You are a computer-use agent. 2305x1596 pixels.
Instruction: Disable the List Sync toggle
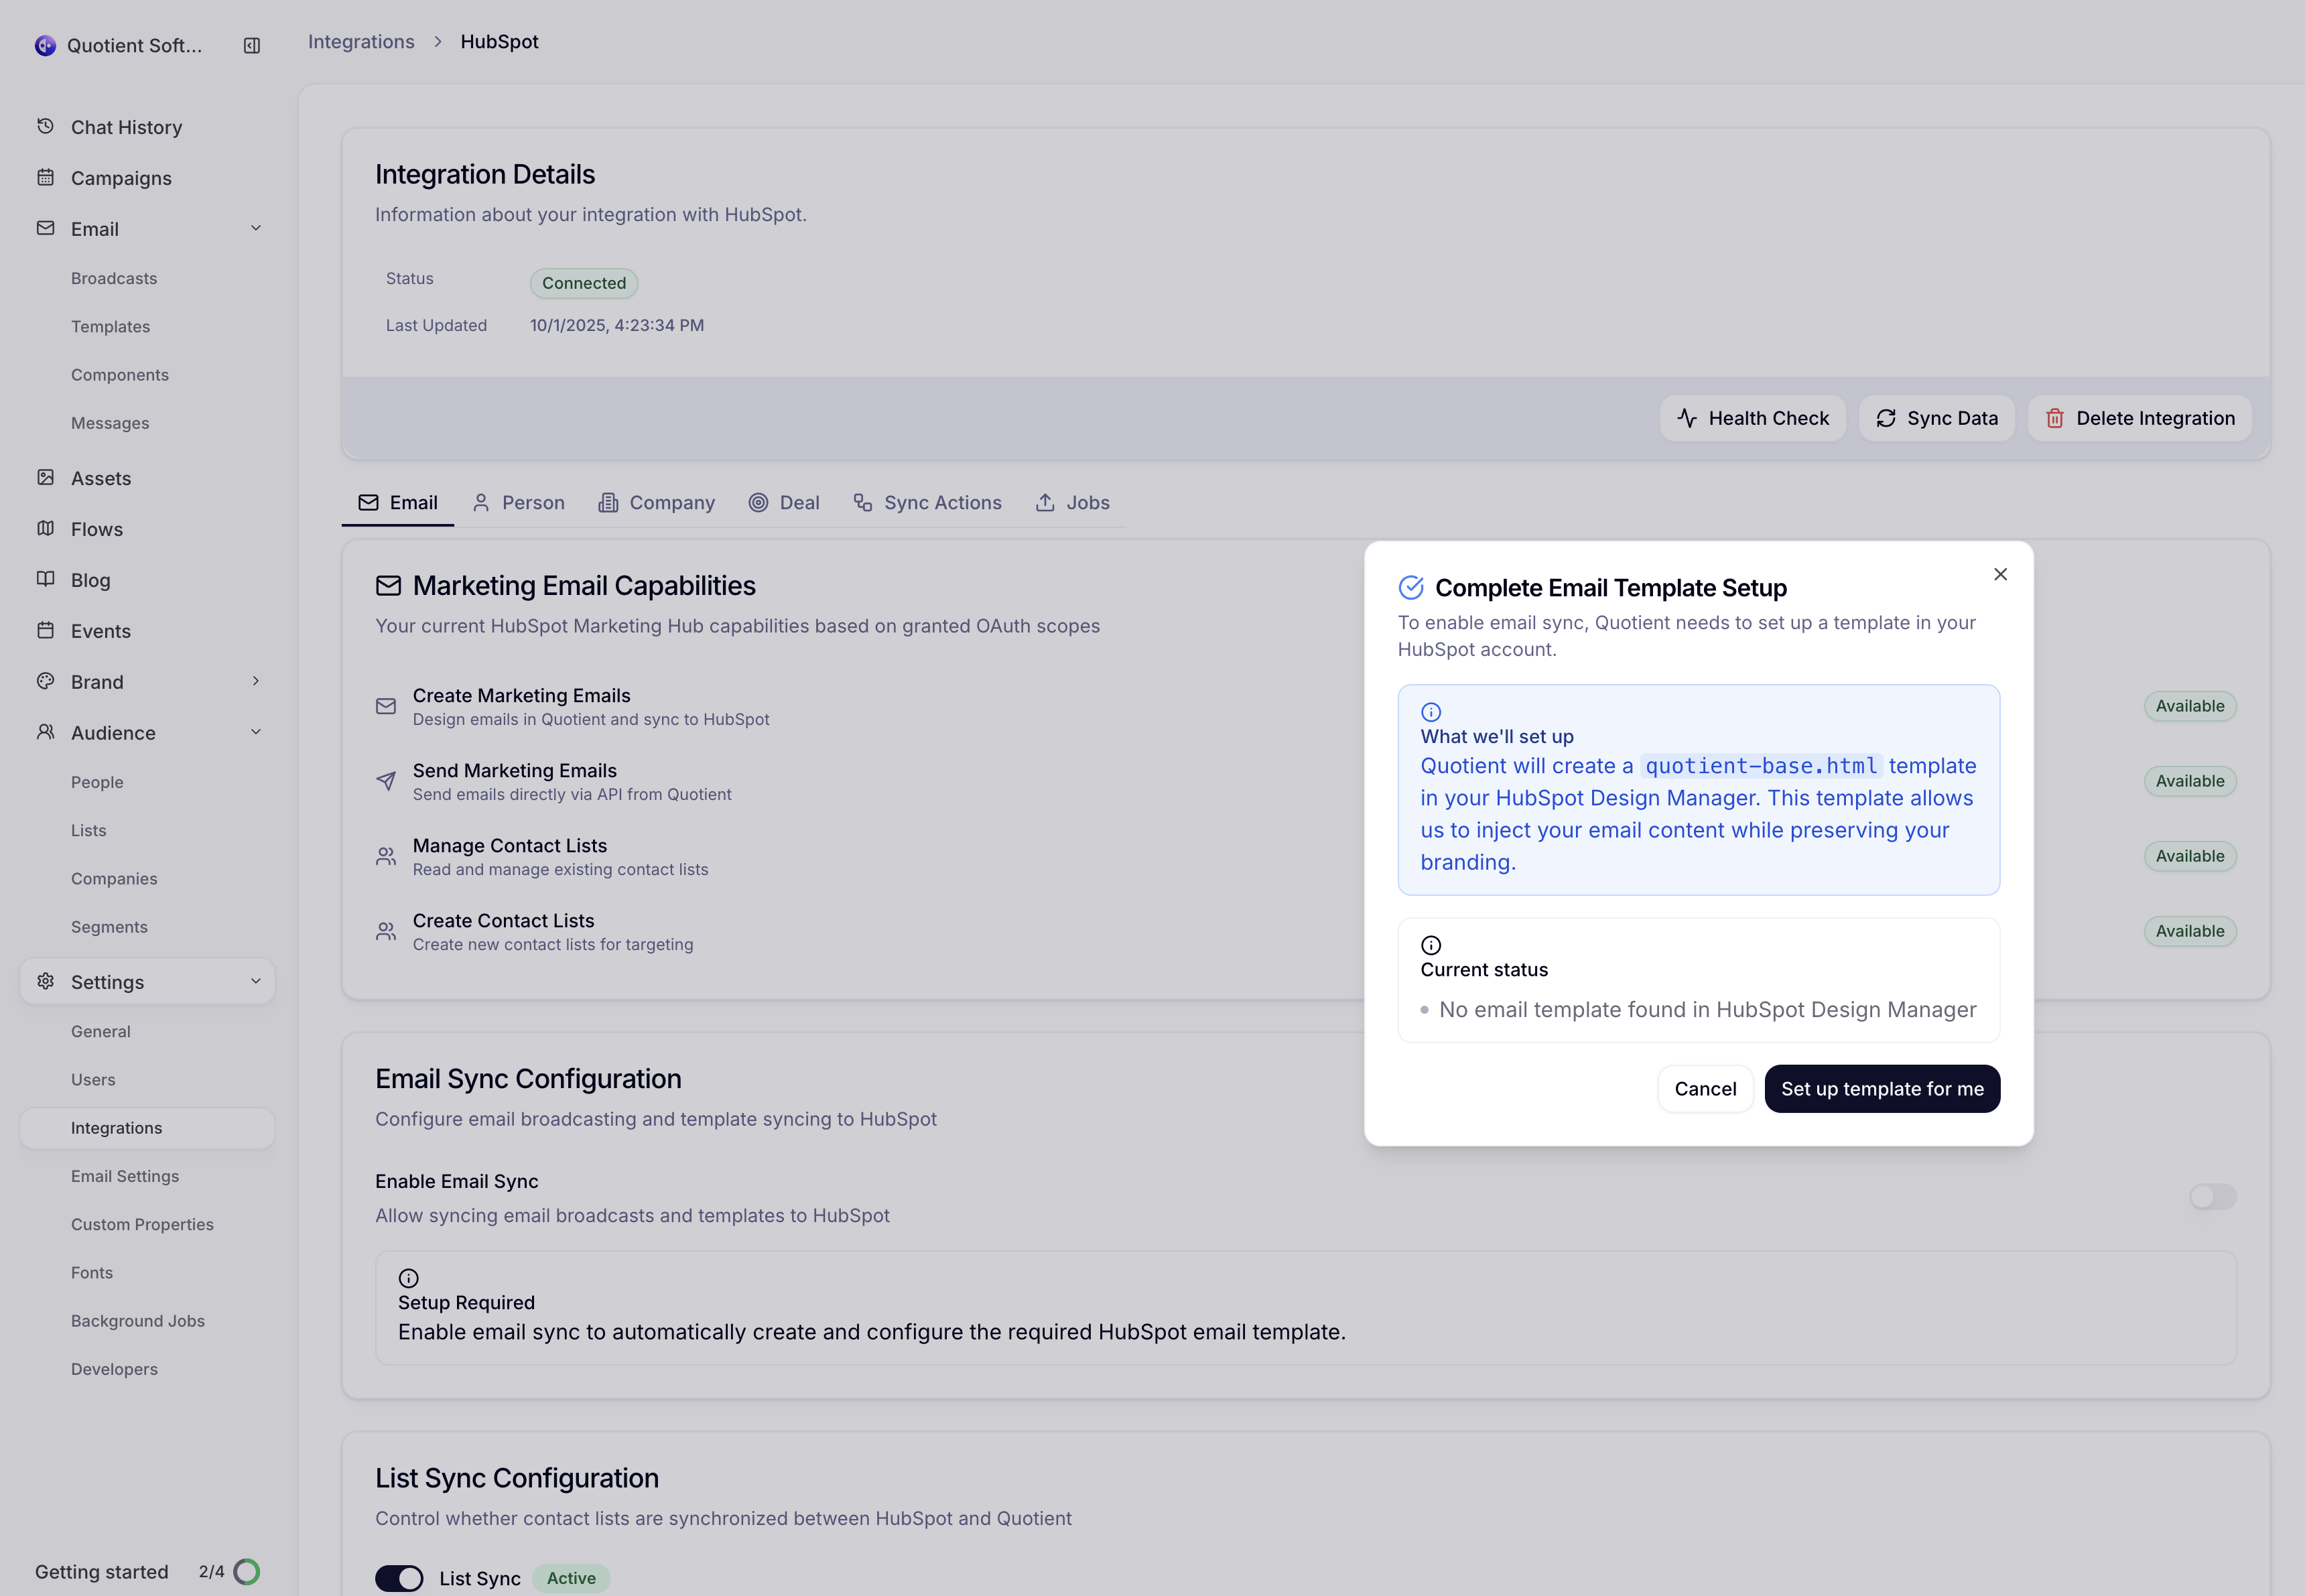click(399, 1578)
